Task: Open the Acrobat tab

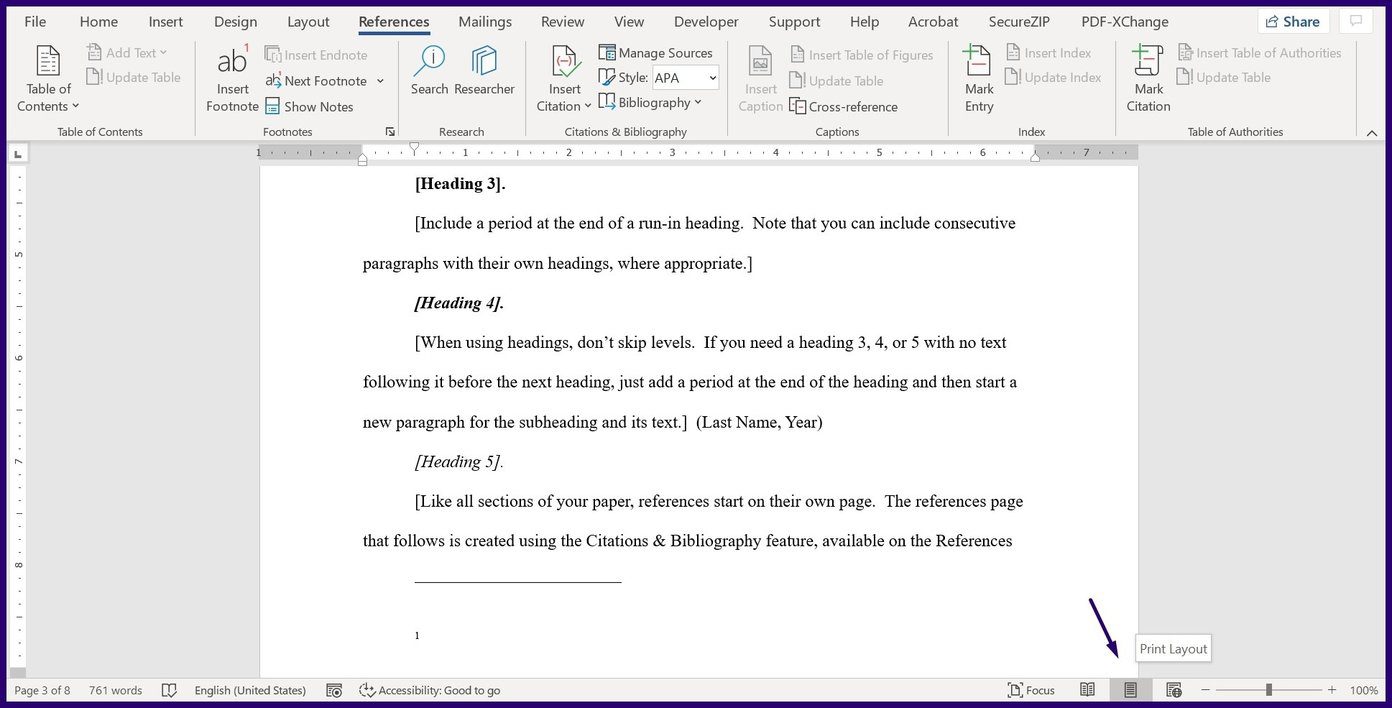Action: tap(933, 21)
